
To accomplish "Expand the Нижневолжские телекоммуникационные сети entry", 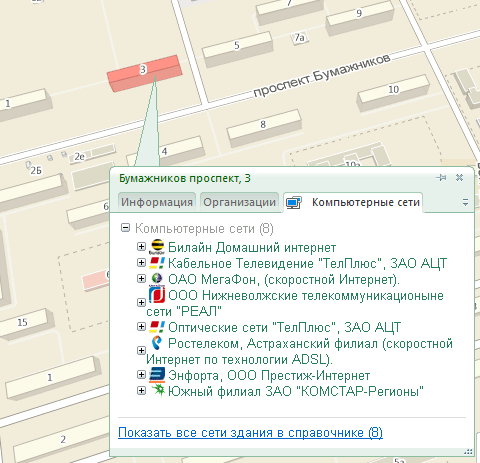I will [141, 302].
